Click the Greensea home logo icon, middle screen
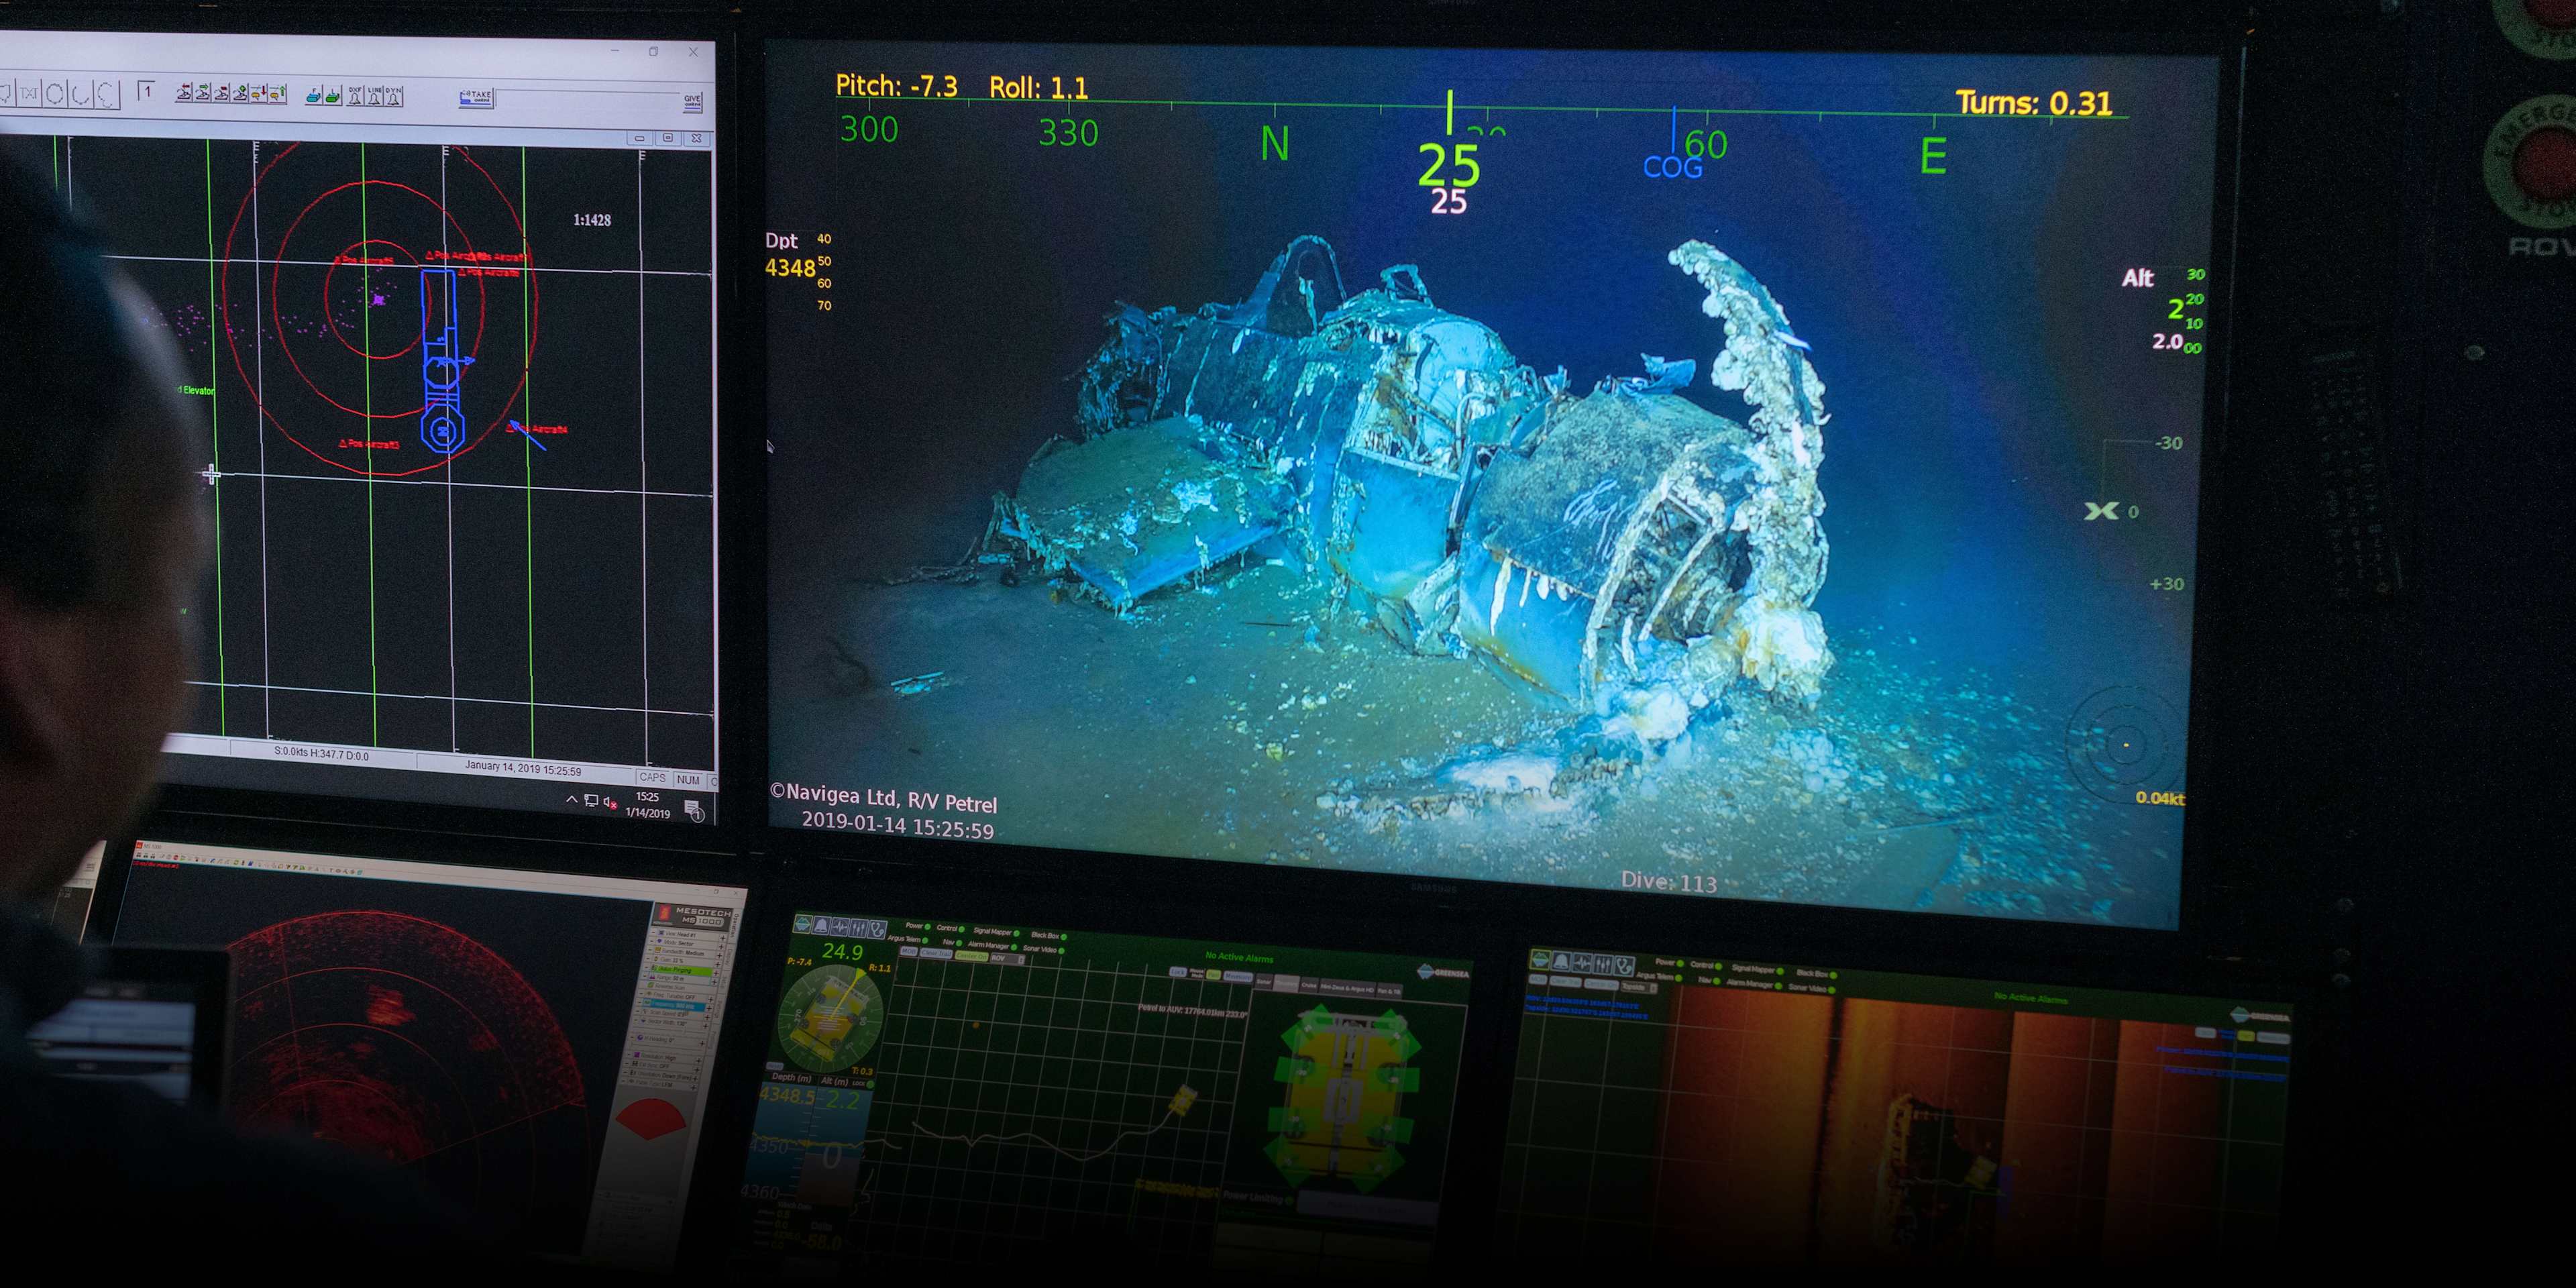 tap(803, 925)
